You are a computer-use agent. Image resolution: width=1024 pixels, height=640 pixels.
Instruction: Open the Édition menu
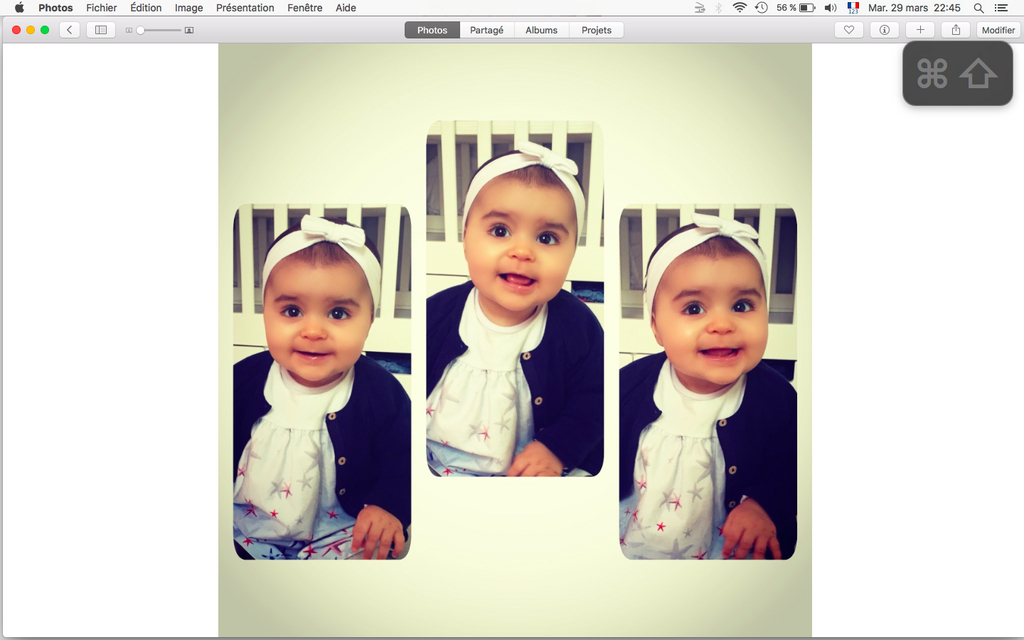(x=146, y=8)
